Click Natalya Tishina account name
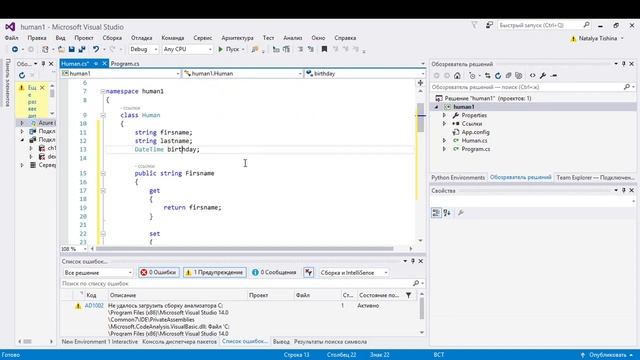The height and width of the screenshot is (360, 640). tap(598, 38)
